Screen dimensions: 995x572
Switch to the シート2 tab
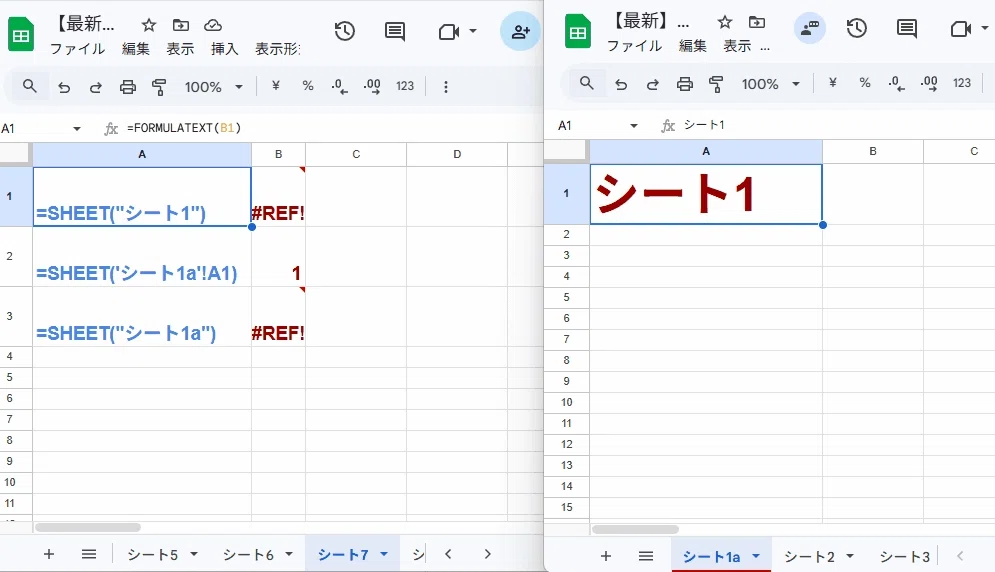[809, 557]
